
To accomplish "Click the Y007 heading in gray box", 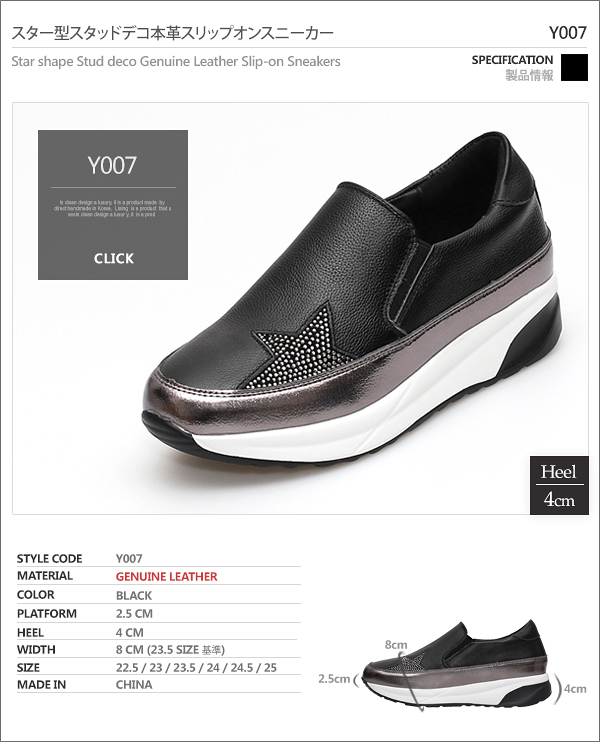I will pos(112,165).
